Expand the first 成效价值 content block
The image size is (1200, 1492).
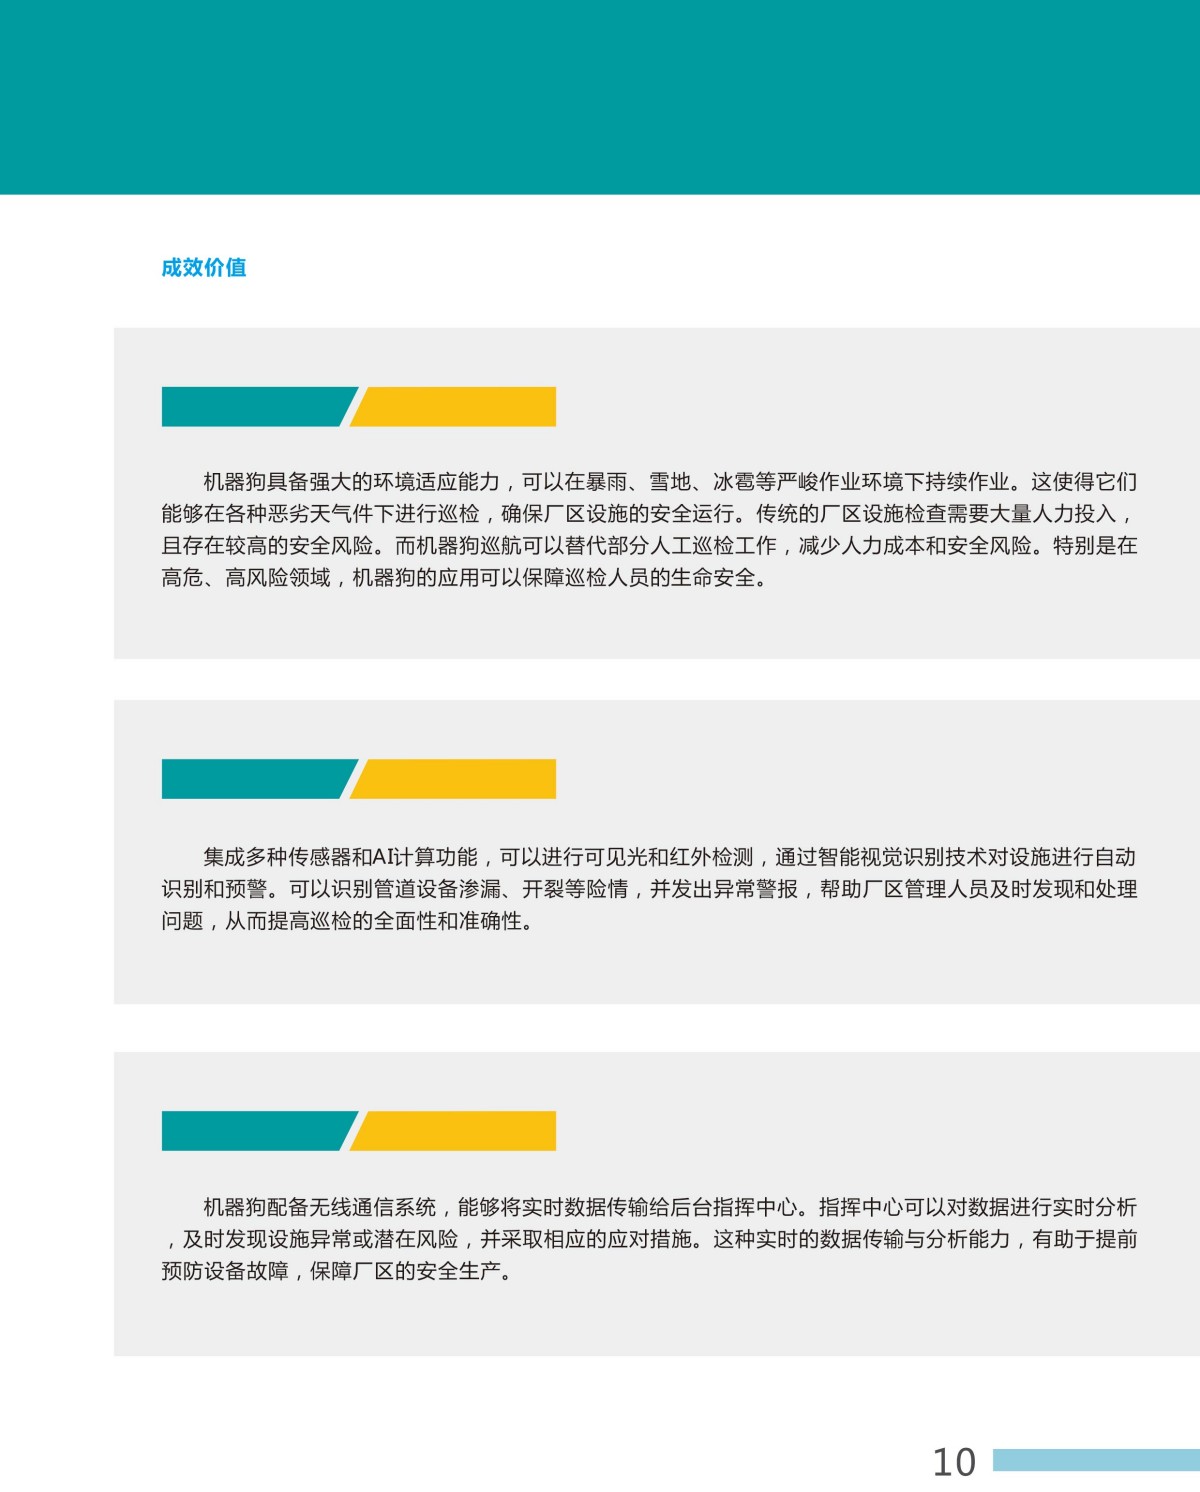(640, 490)
